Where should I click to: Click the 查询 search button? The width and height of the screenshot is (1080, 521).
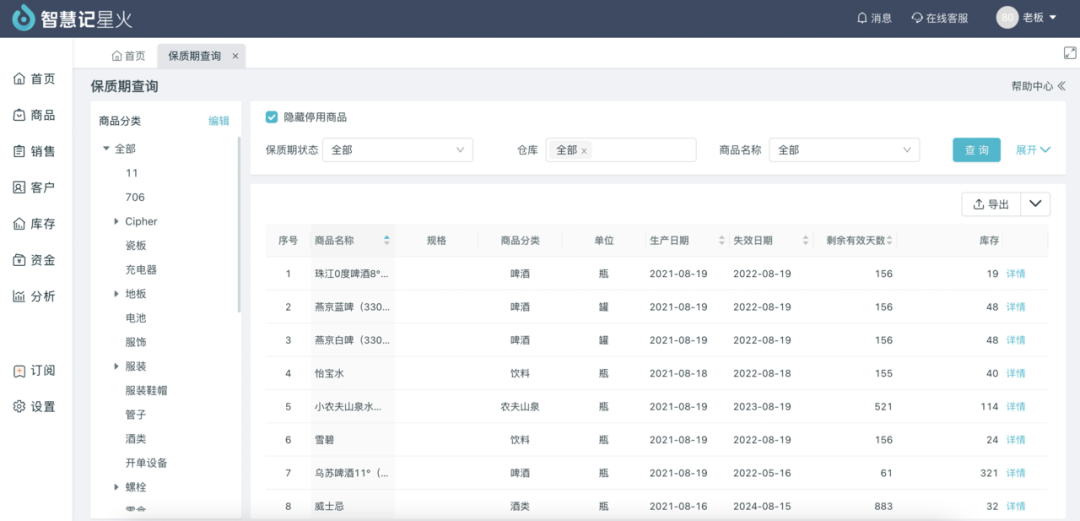(976, 150)
